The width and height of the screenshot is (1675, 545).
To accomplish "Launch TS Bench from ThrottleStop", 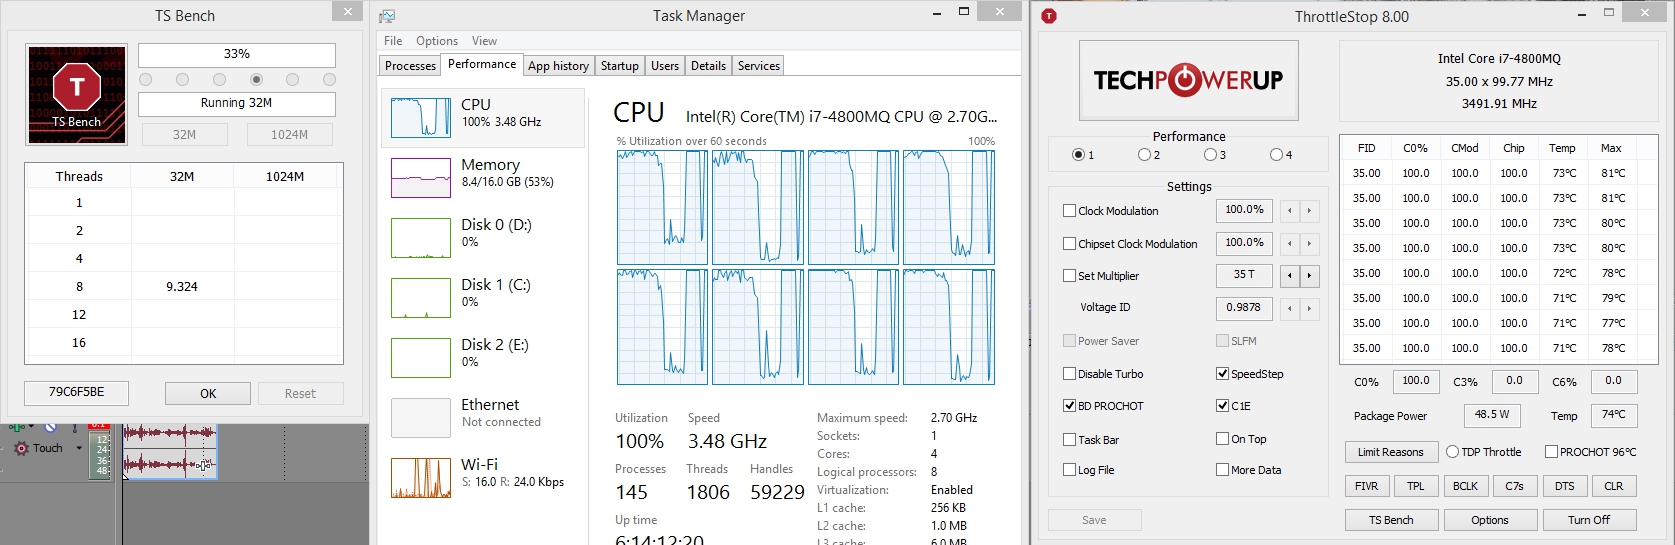I will (1391, 520).
